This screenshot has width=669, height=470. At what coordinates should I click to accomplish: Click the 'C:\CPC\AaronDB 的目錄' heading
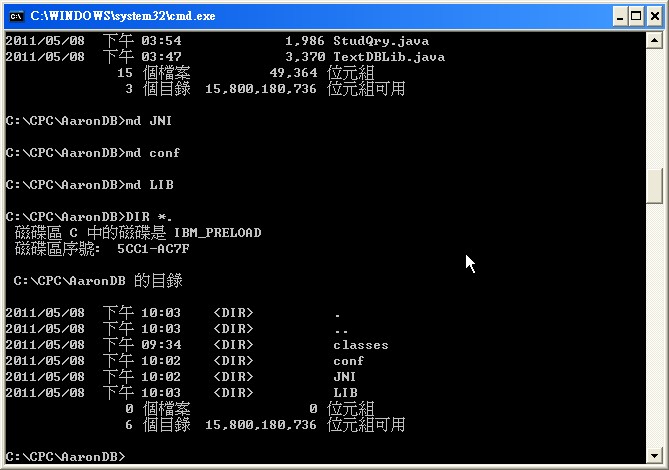tap(98, 281)
